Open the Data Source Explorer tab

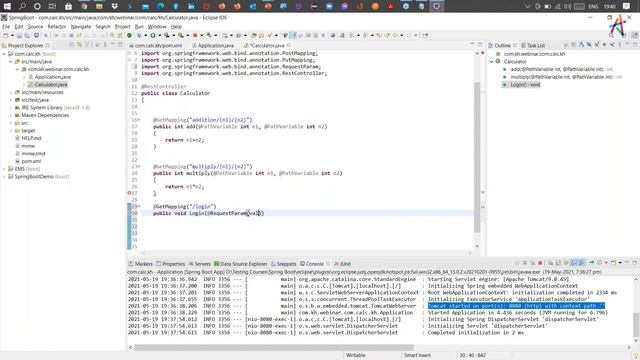coord(240,264)
